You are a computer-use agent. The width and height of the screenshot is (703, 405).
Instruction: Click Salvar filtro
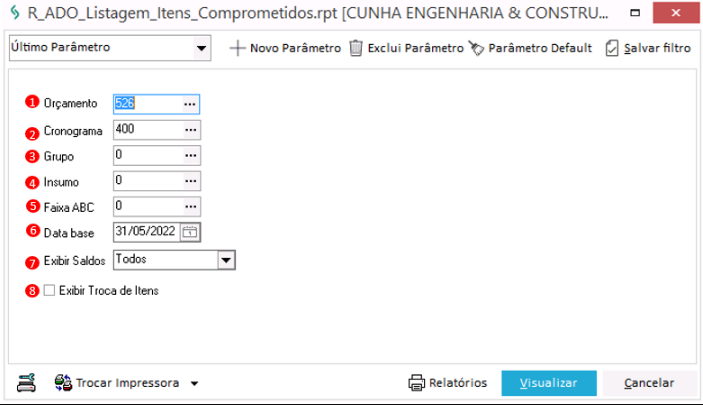coord(648,48)
